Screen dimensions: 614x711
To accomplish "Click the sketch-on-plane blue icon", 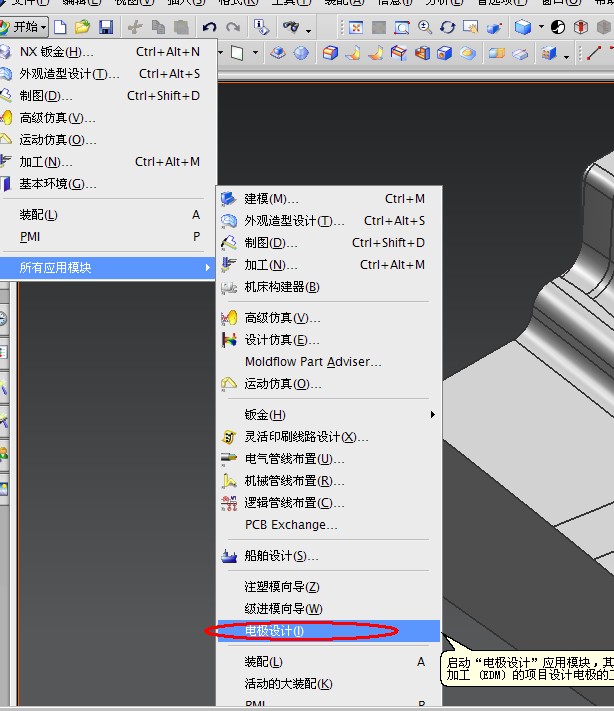I will coord(278,54).
